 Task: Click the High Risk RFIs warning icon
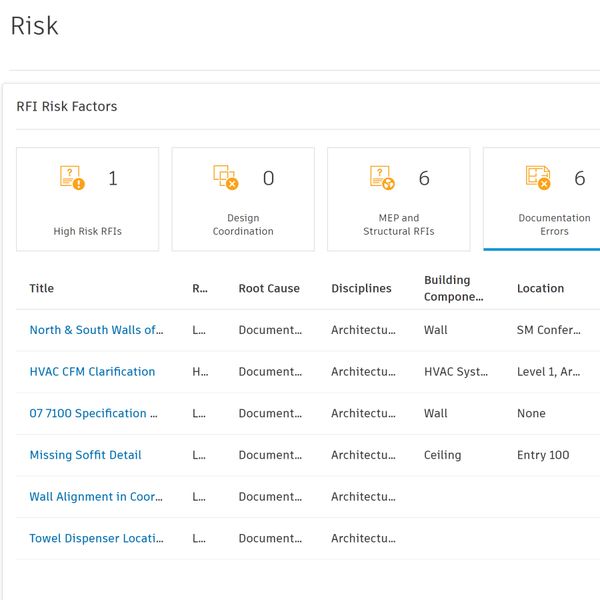(72, 178)
